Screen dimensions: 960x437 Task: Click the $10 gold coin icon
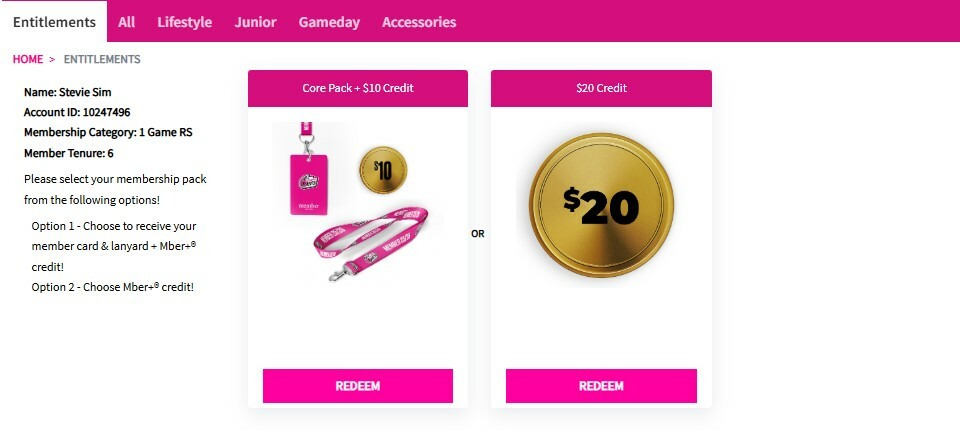[x=383, y=169]
